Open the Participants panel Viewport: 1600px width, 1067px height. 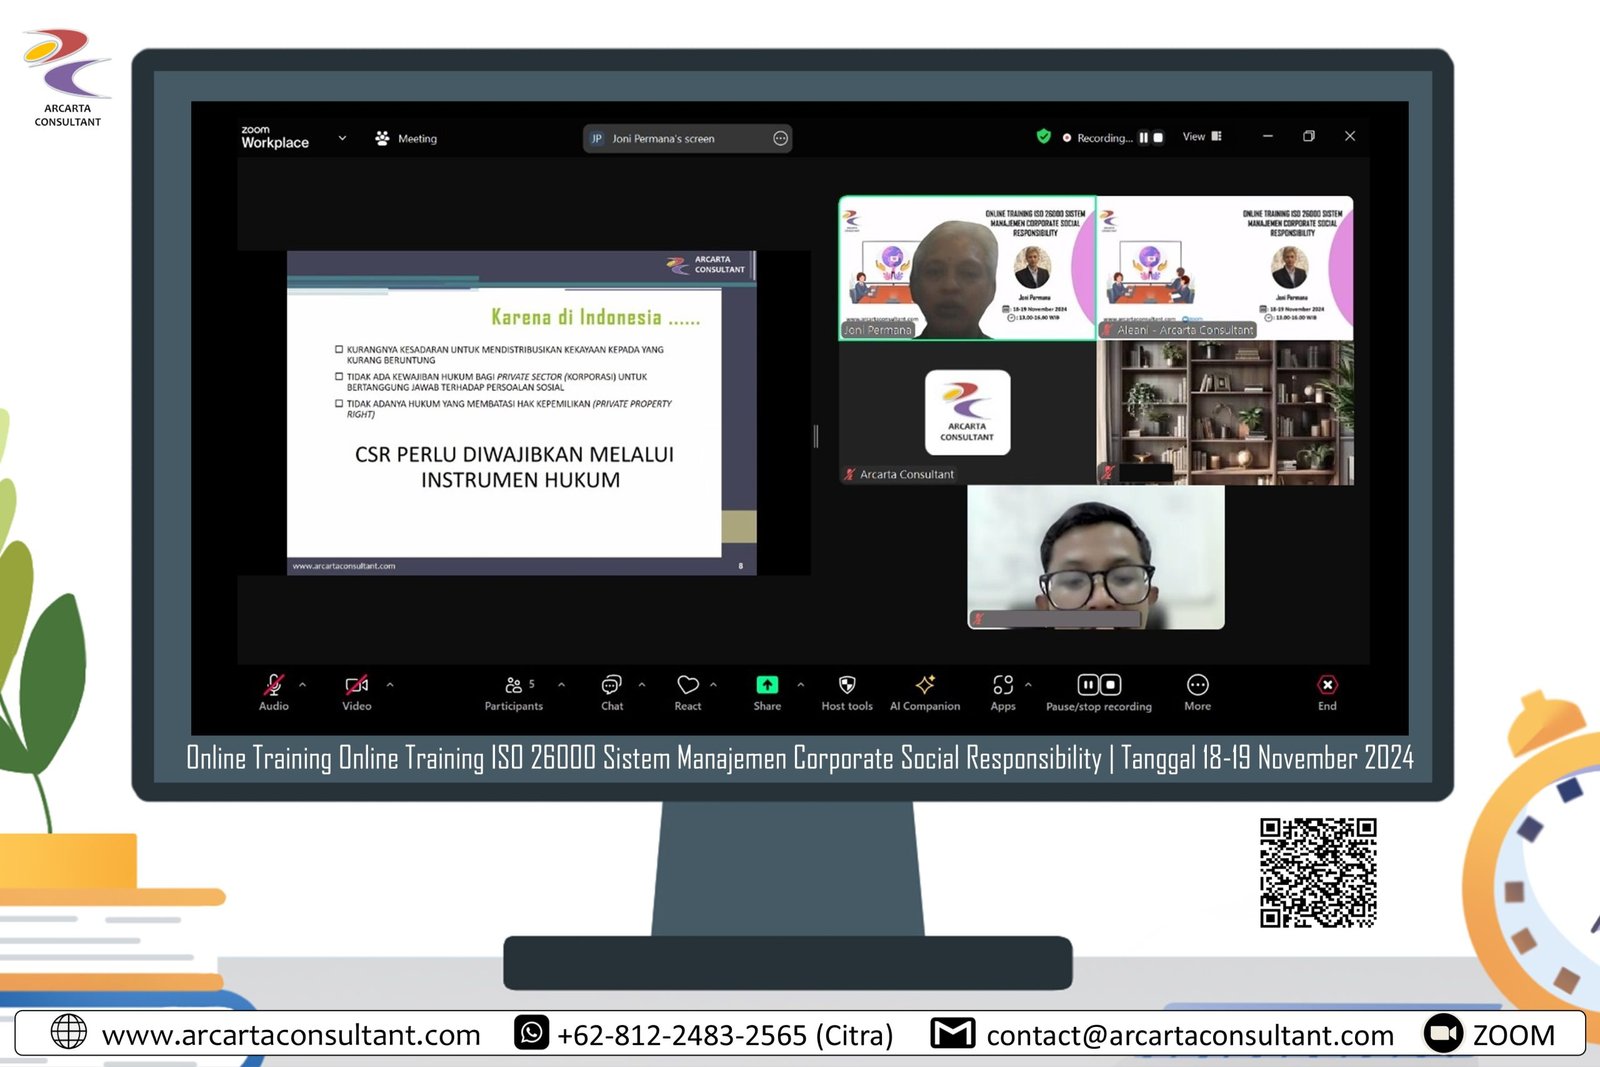click(x=514, y=686)
